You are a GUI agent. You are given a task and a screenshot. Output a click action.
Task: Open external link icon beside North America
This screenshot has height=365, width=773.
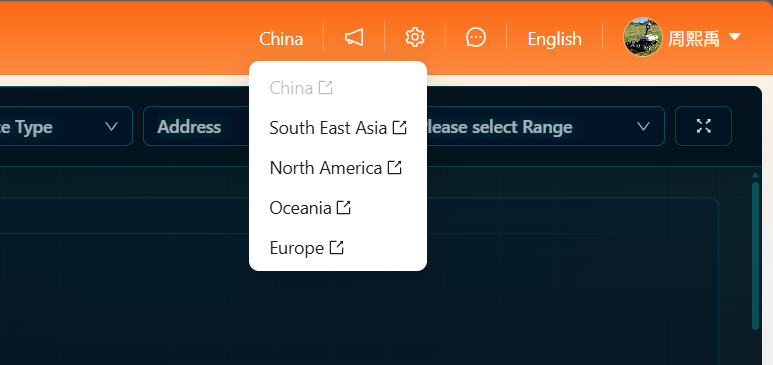pos(394,168)
